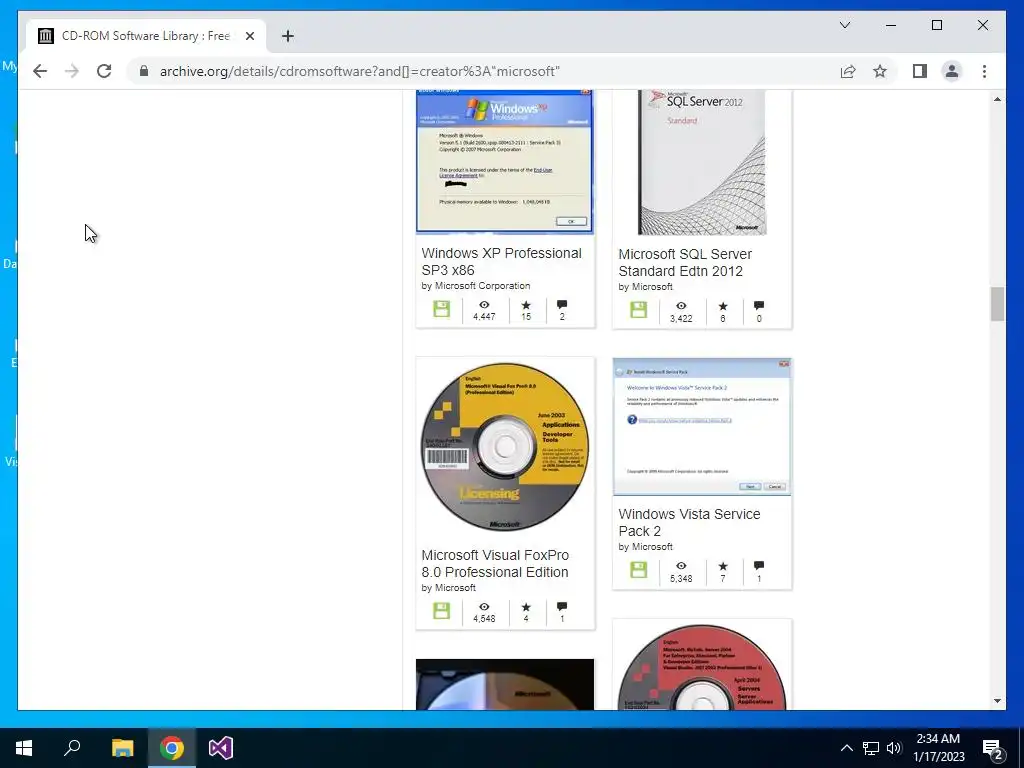Image resolution: width=1024 pixels, height=768 pixels.
Task: Click the reviews bubble on Vista Service Pack card
Action: 759,566
